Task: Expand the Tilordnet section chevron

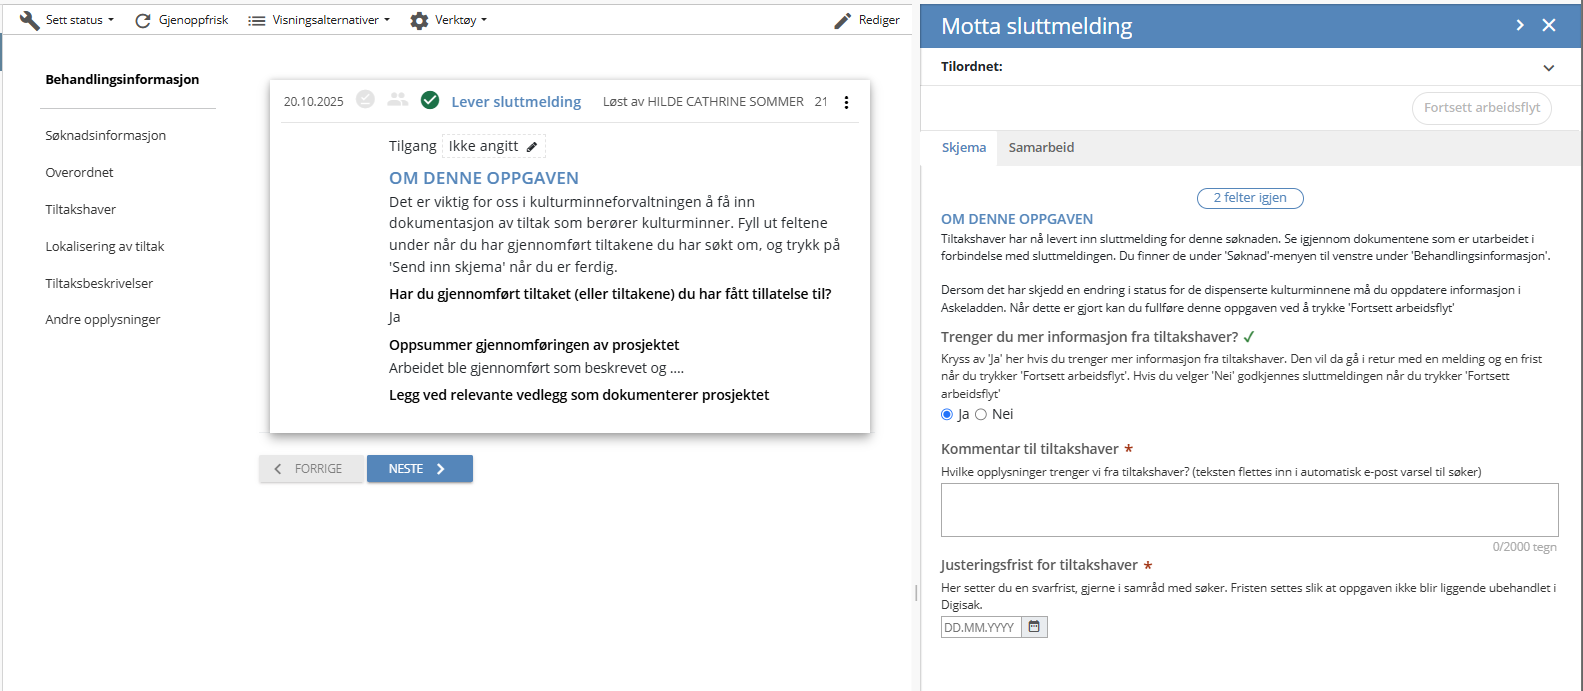Action: pos(1548,68)
